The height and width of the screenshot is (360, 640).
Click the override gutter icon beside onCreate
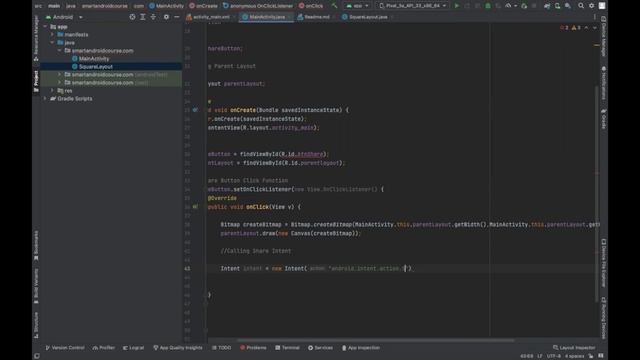195,110
